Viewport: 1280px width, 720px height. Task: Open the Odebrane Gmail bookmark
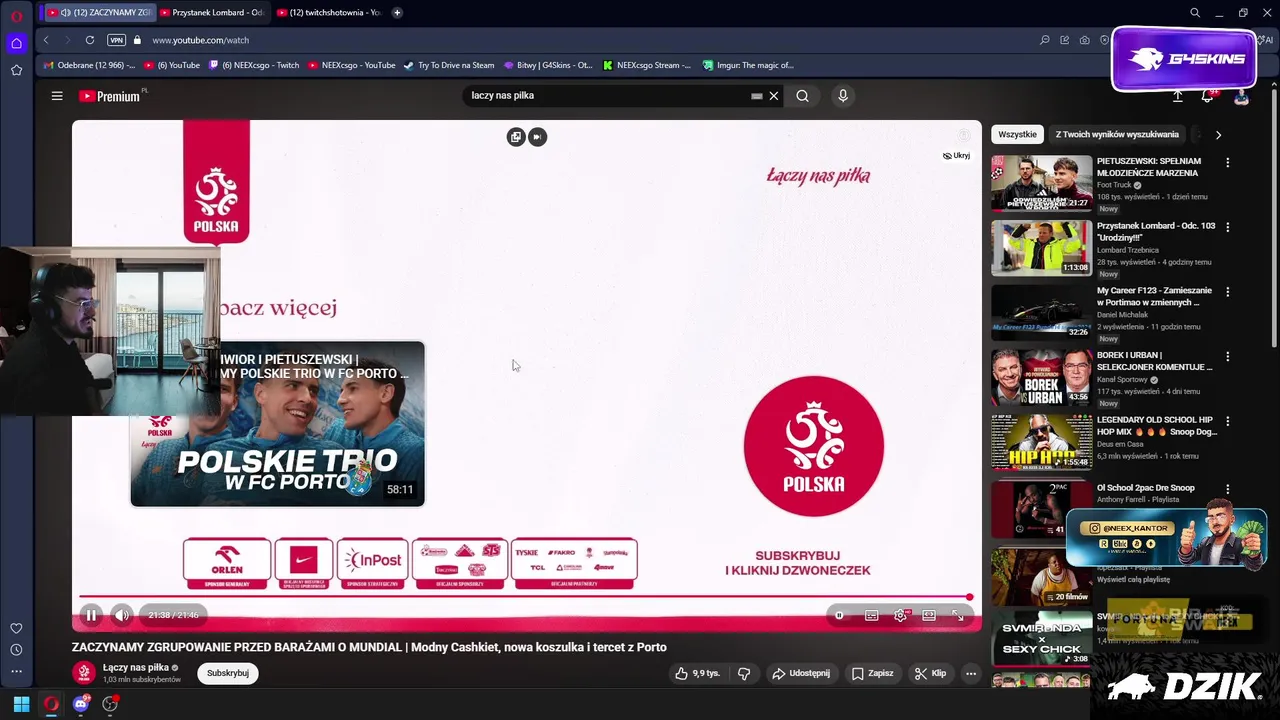pos(90,65)
